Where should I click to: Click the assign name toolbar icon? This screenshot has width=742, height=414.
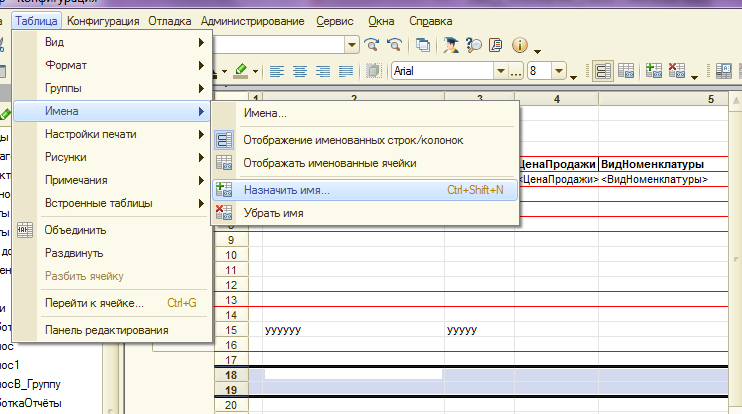coord(654,71)
